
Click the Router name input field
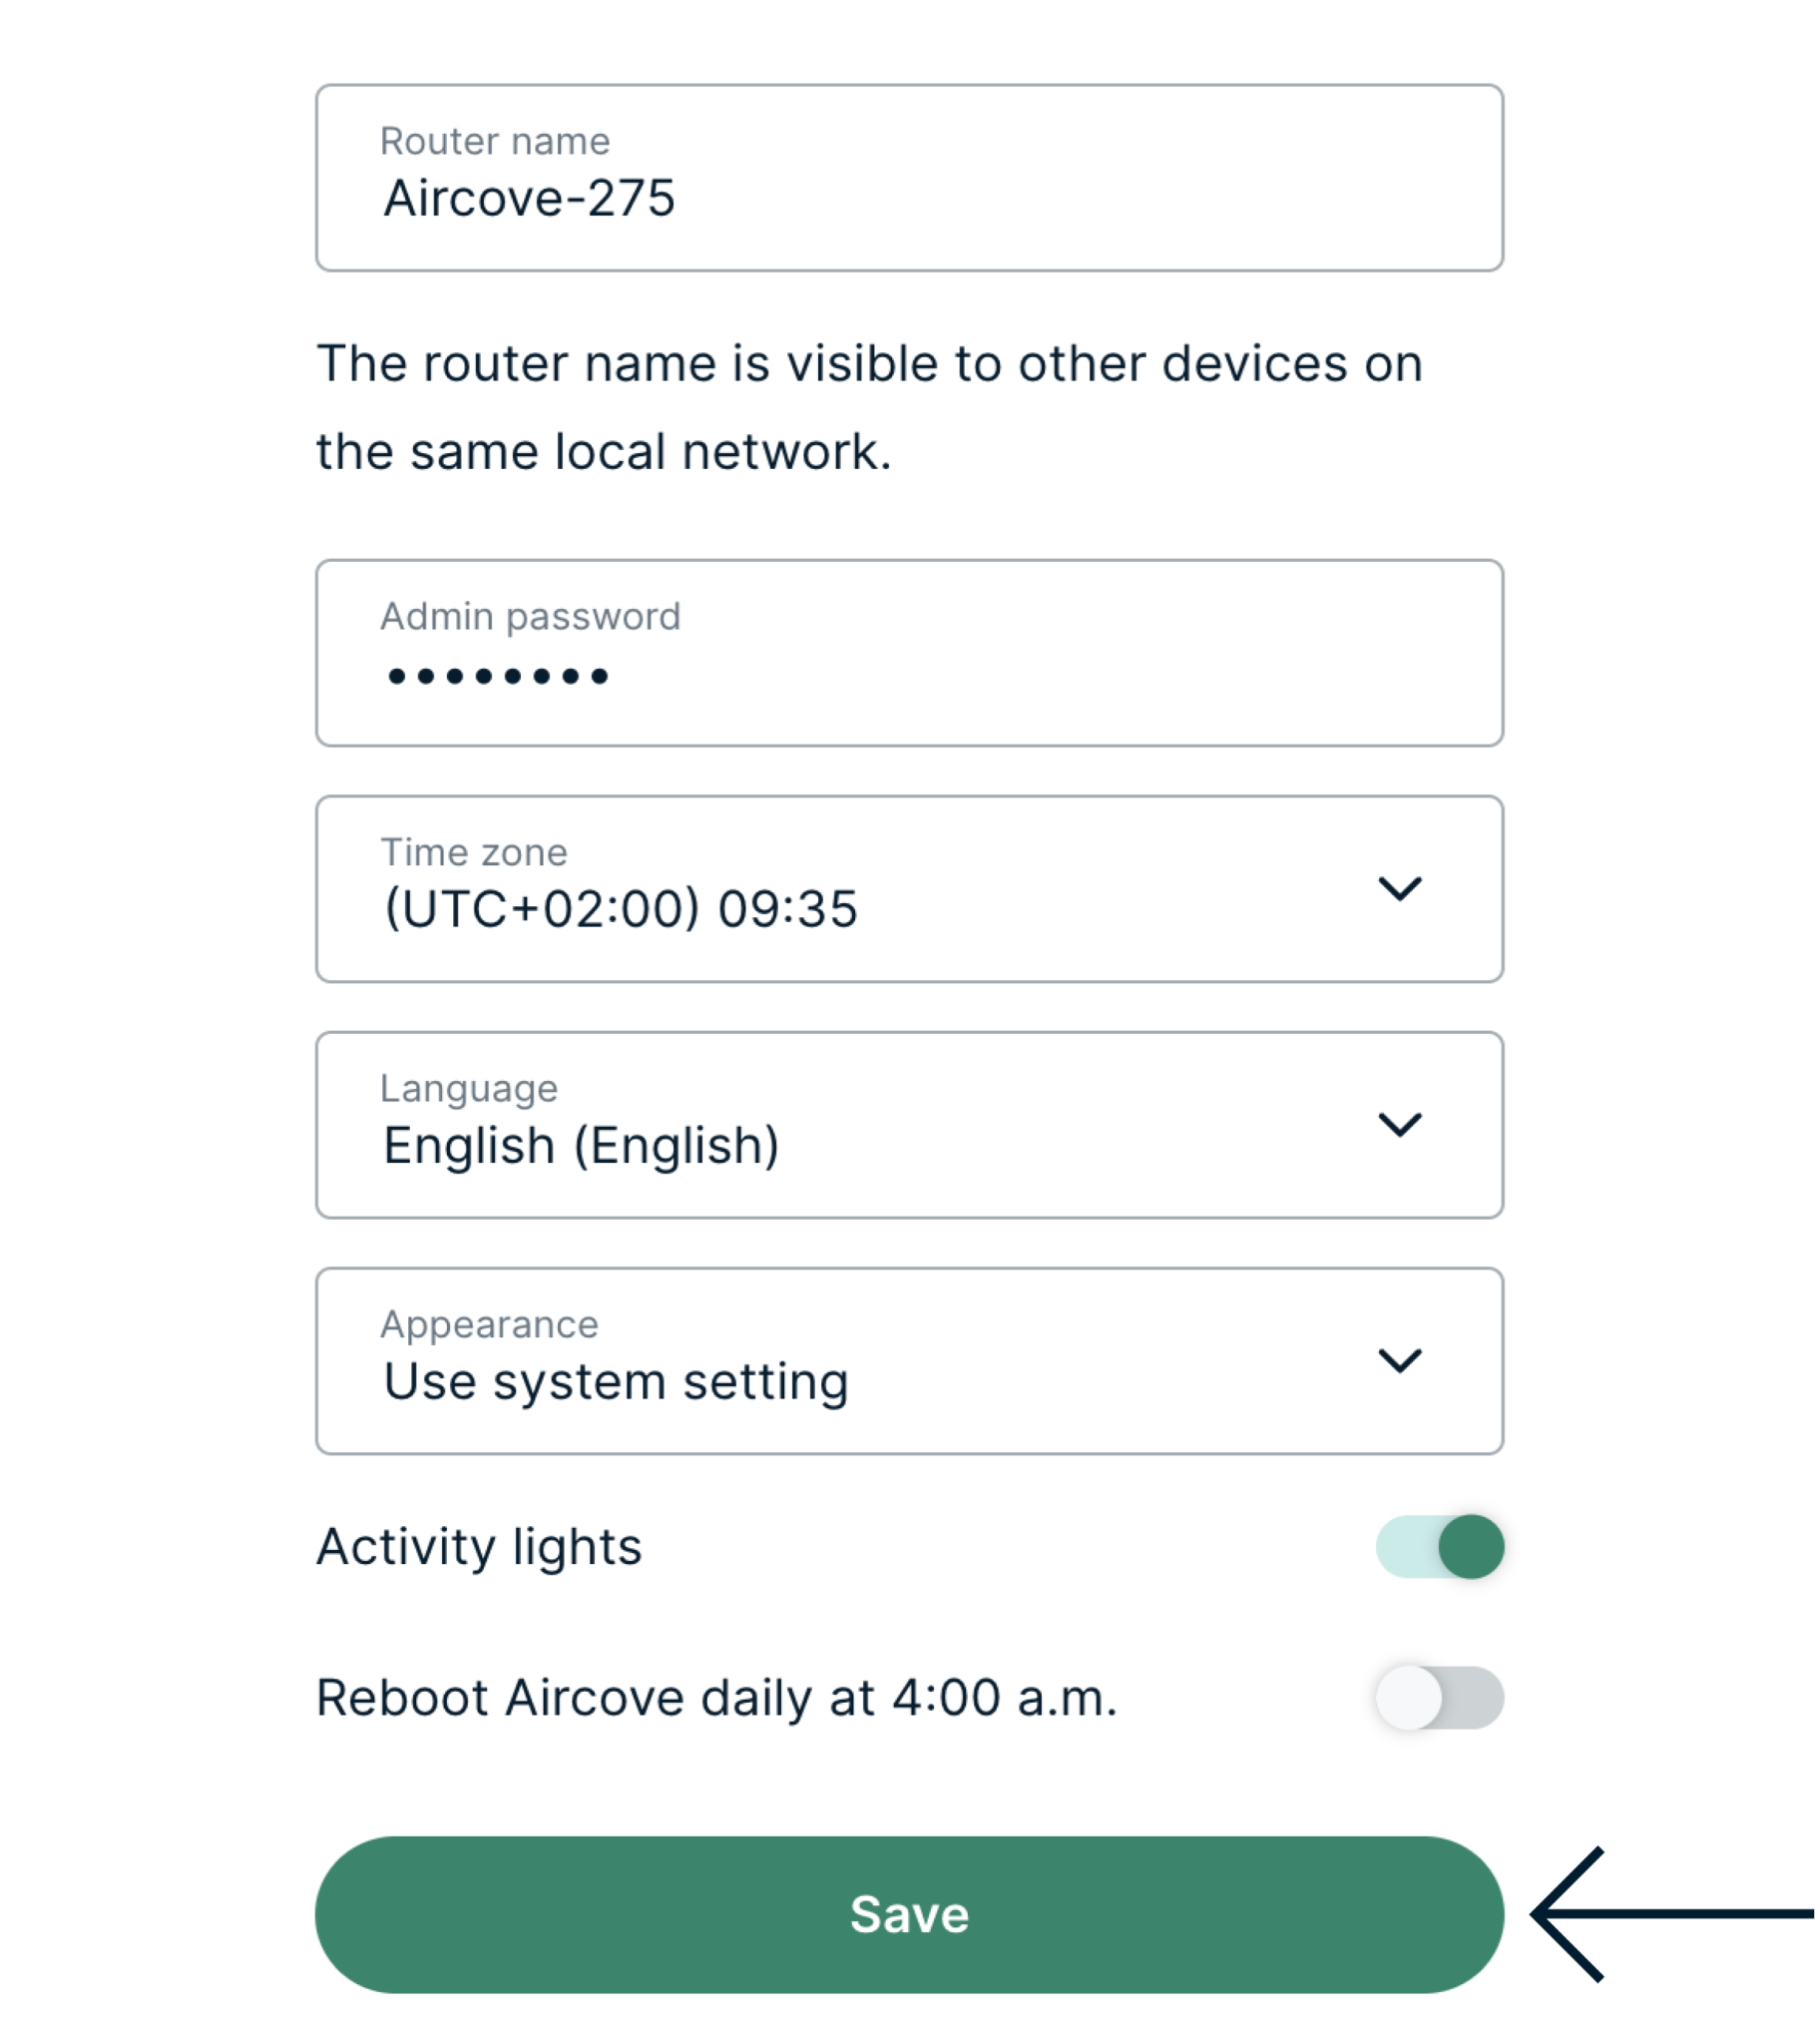click(908, 178)
